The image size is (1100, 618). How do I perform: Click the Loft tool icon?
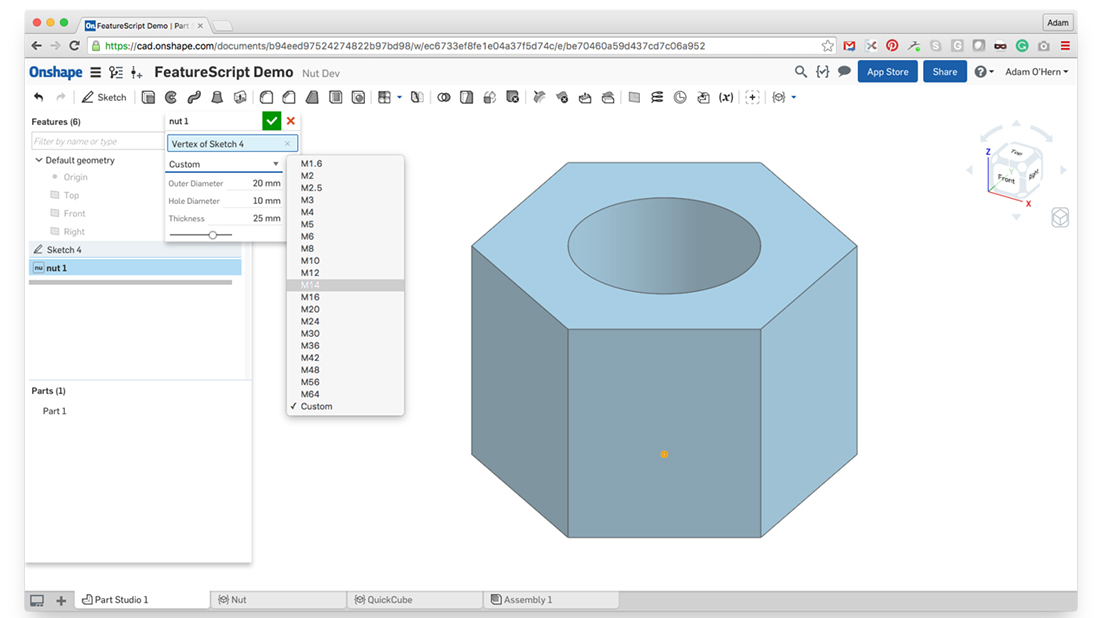[216, 97]
